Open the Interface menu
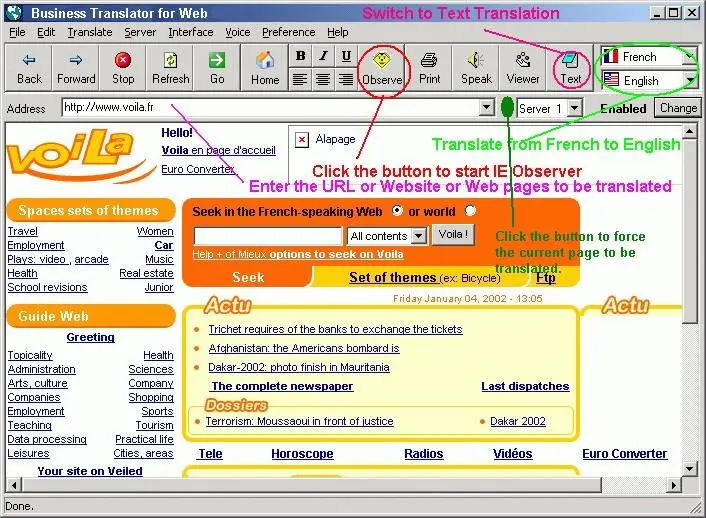The image size is (706, 518). pos(190,32)
